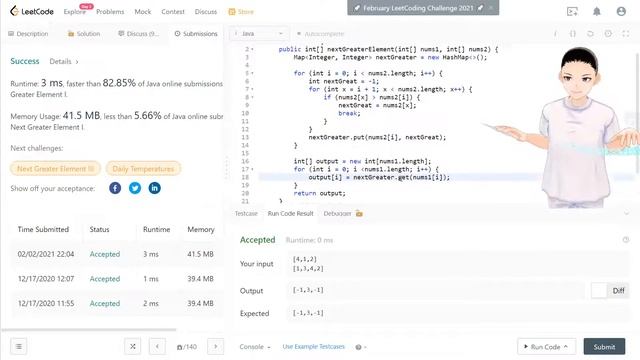Click the Run Code button
The height and width of the screenshot is (360, 640).
click(547, 347)
